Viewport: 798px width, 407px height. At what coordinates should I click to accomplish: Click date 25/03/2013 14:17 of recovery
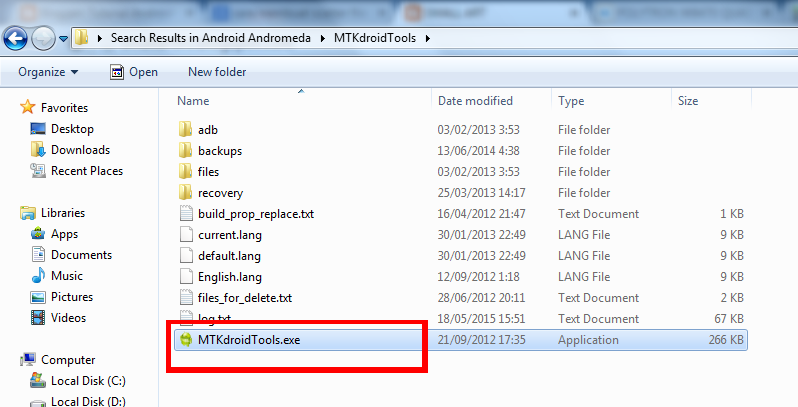click(481, 193)
